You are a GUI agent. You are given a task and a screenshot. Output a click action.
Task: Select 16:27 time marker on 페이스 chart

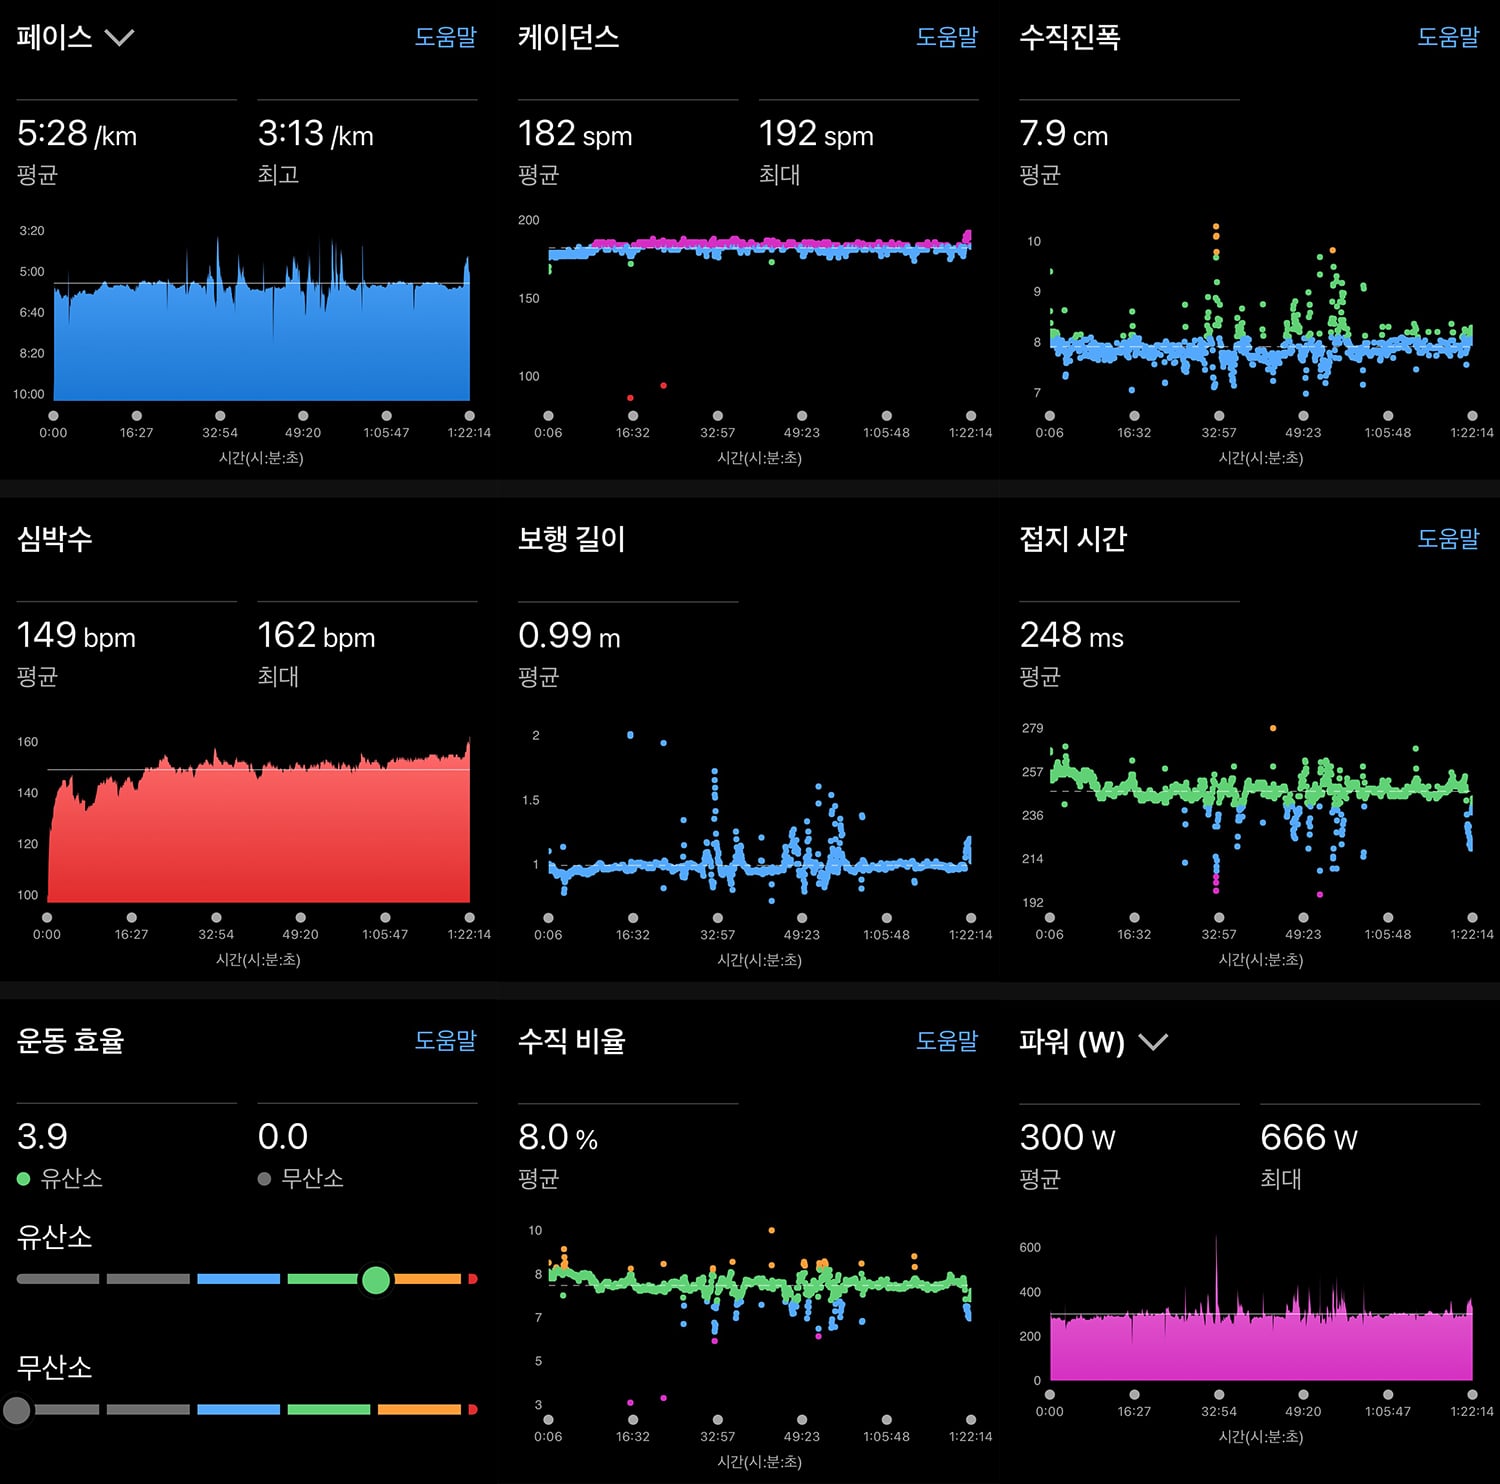(136, 416)
